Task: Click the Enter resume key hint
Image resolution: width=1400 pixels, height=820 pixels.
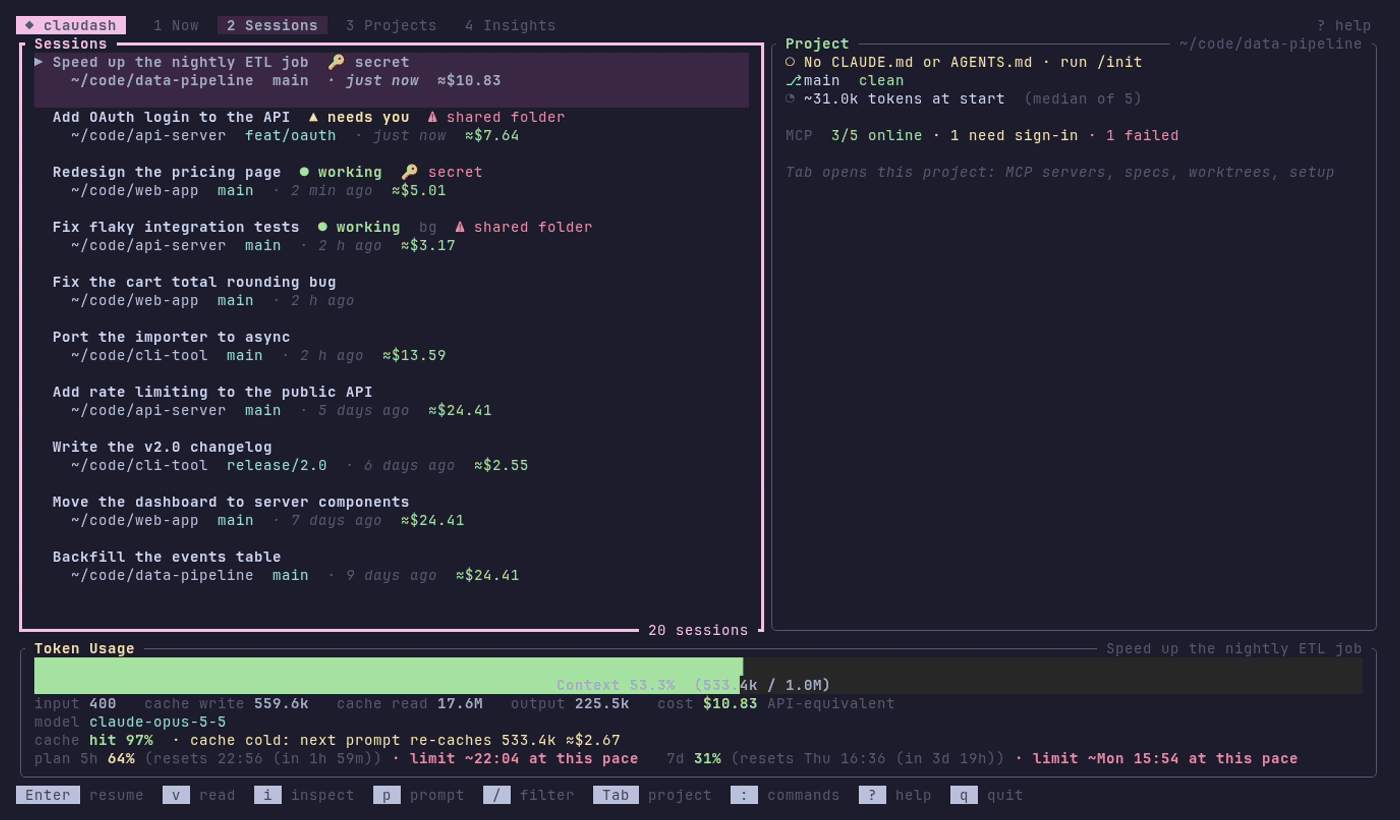Action: coord(80,795)
